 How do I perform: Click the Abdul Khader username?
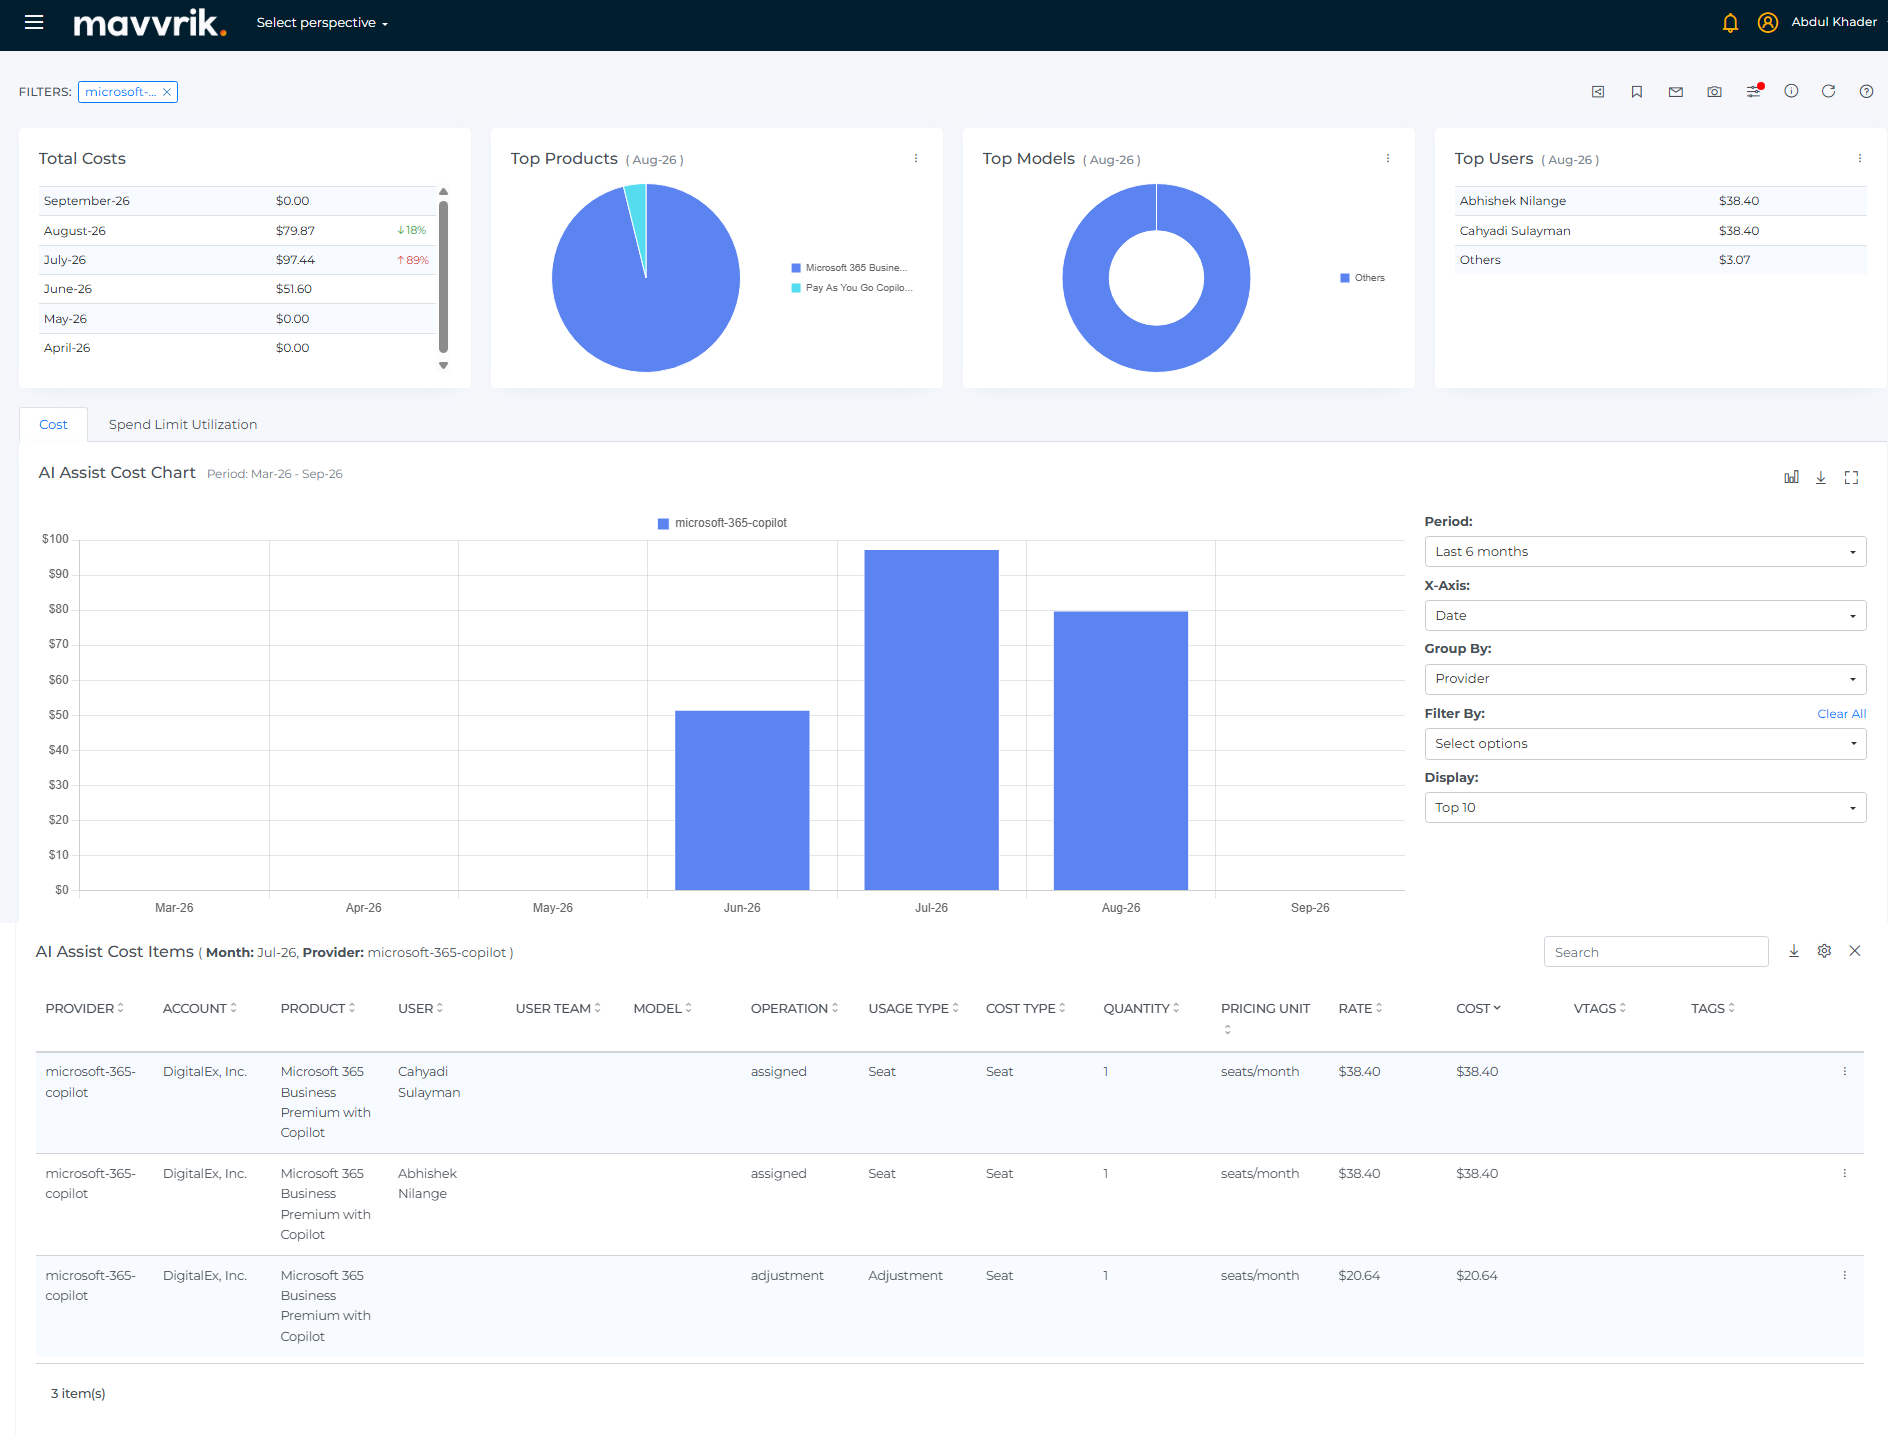[1834, 22]
